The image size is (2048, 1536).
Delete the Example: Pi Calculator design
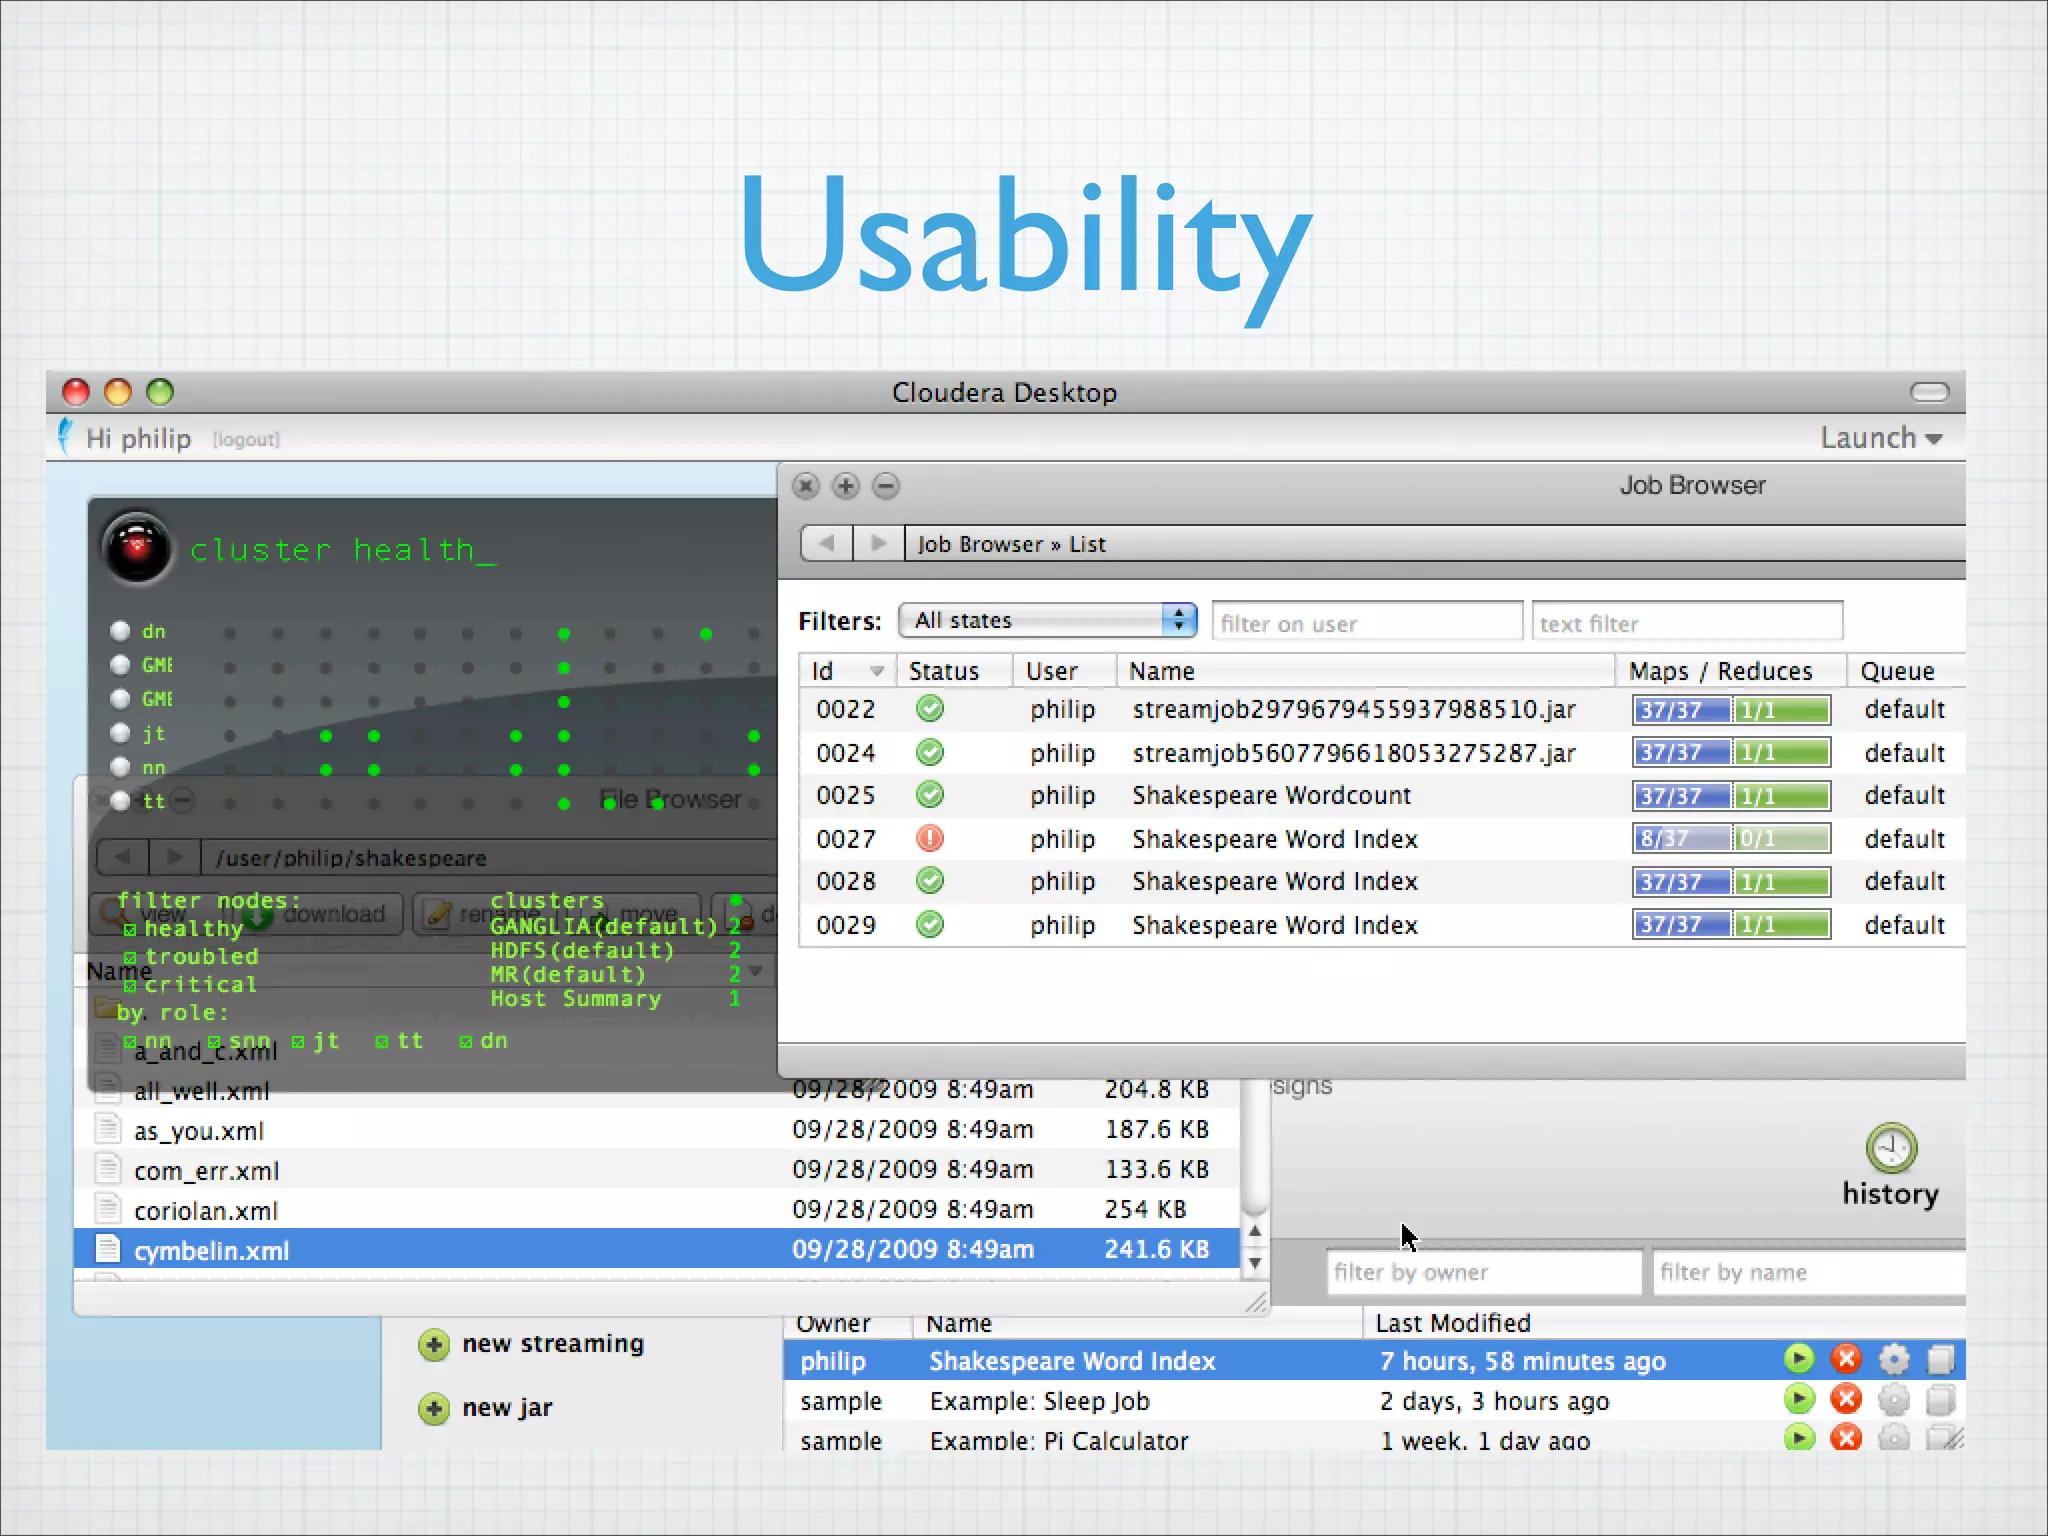(x=1846, y=1438)
